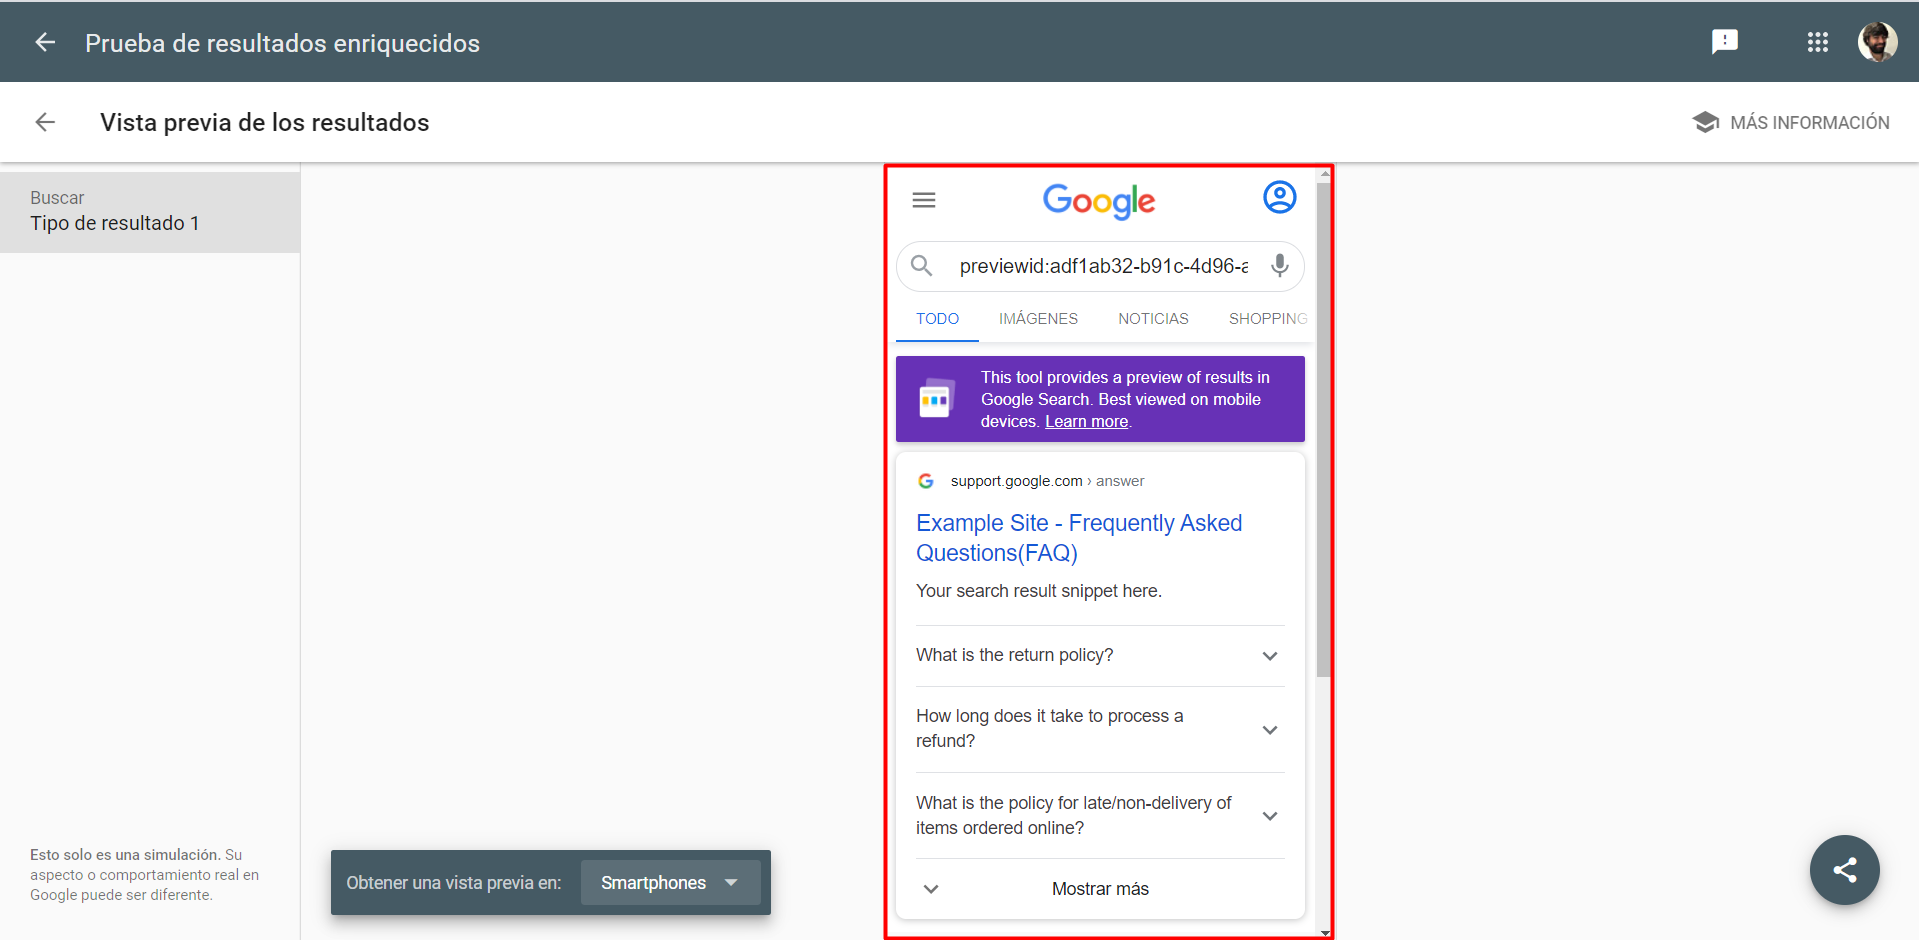This screenshot has height=940, width=1919.
Task: Click the previewid search input field
Action: (x=1103, y=266)
